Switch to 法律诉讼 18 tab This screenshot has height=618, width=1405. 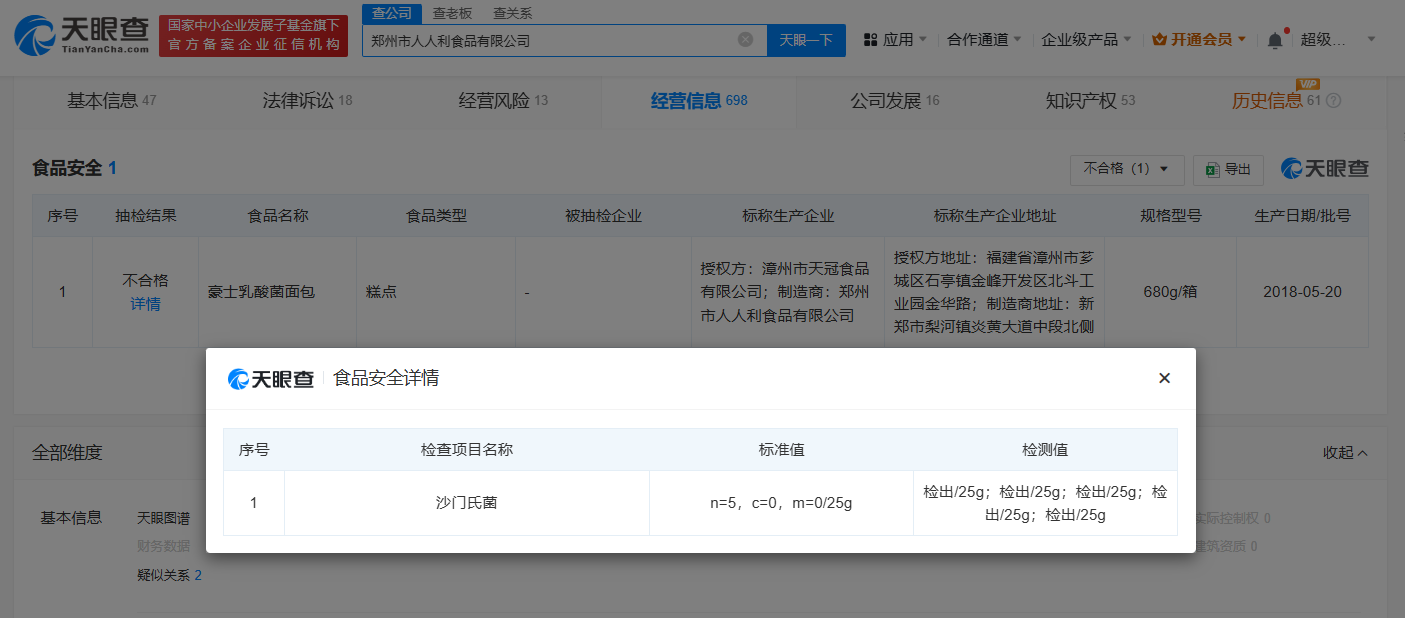pos(308,101)
